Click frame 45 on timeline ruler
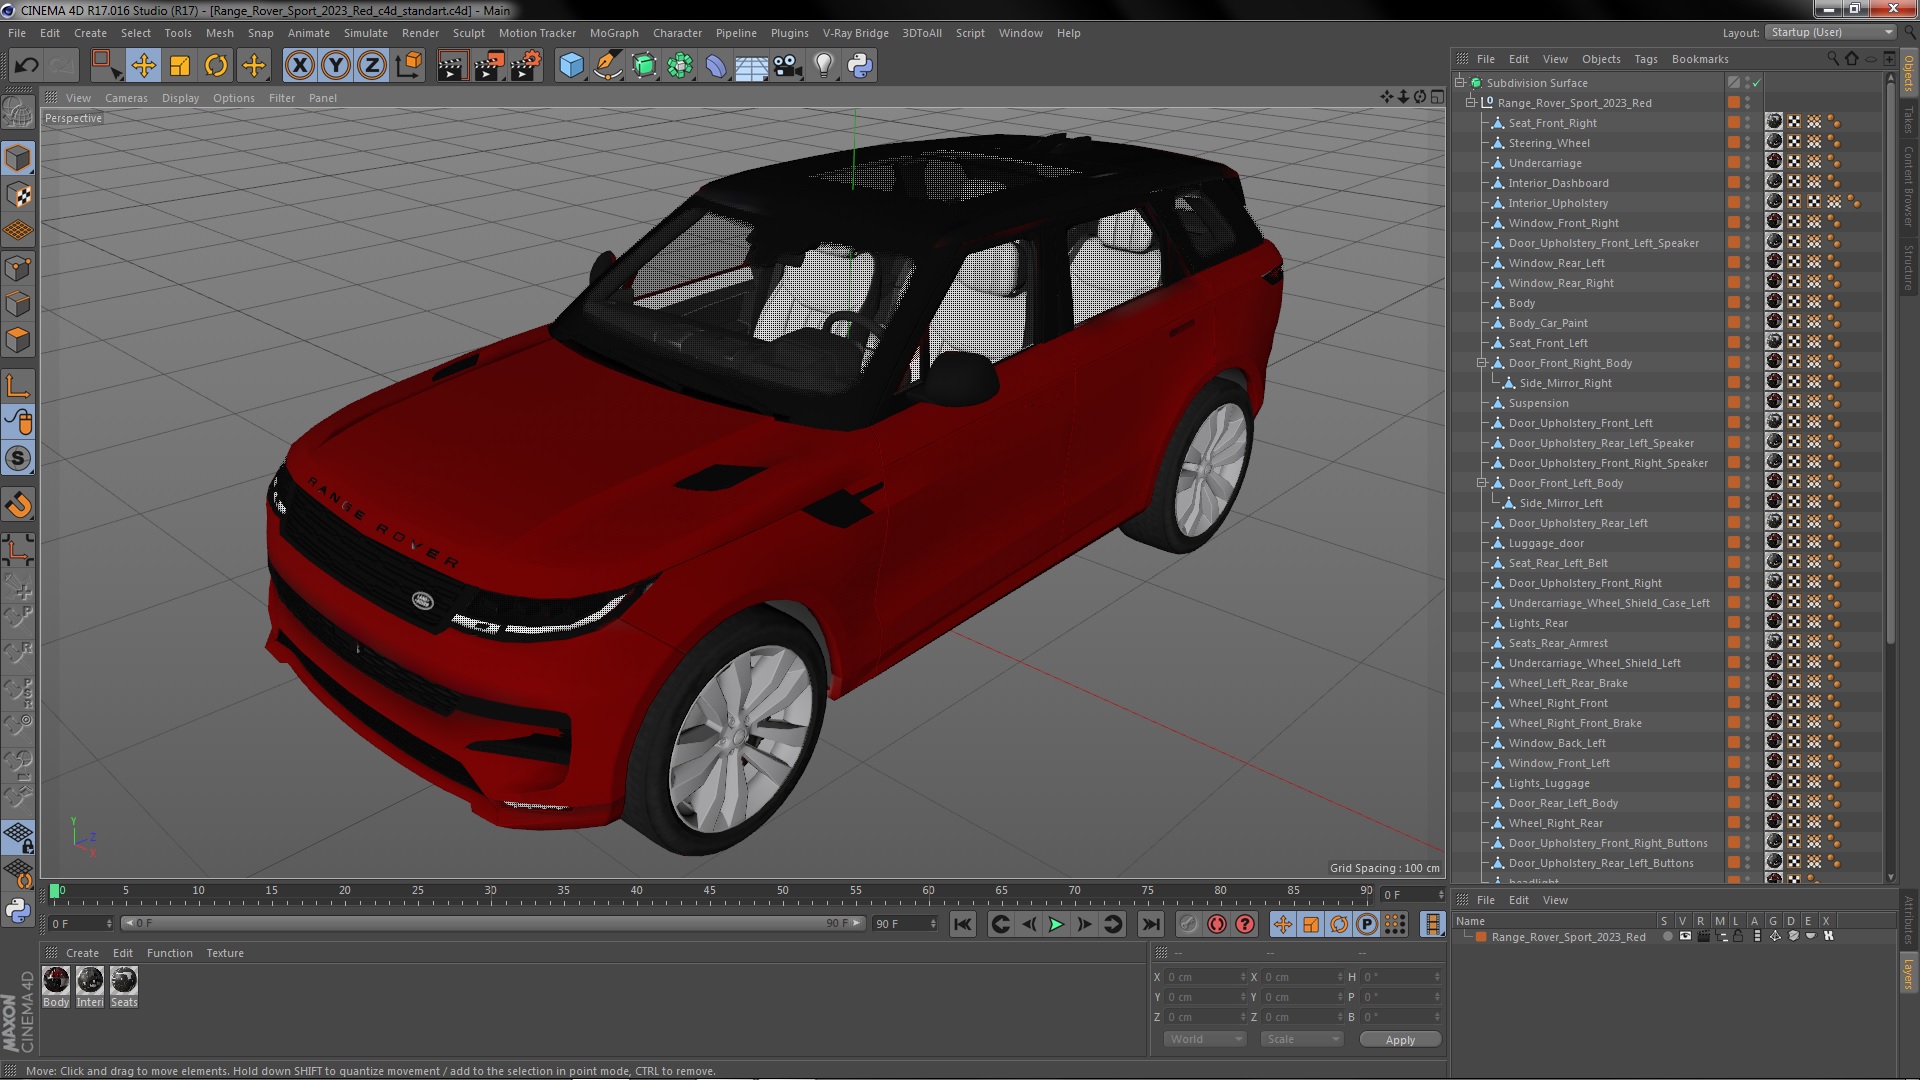This screenshot has height=1080, width=1920. 709,891
